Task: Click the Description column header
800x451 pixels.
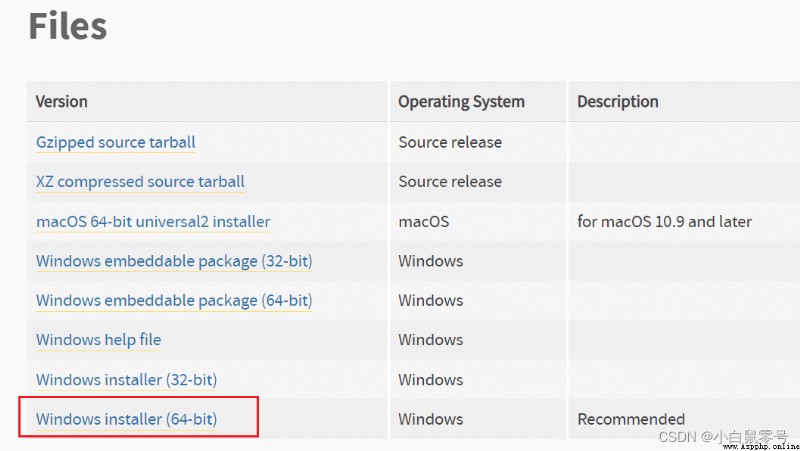Action: click(618, 102)
